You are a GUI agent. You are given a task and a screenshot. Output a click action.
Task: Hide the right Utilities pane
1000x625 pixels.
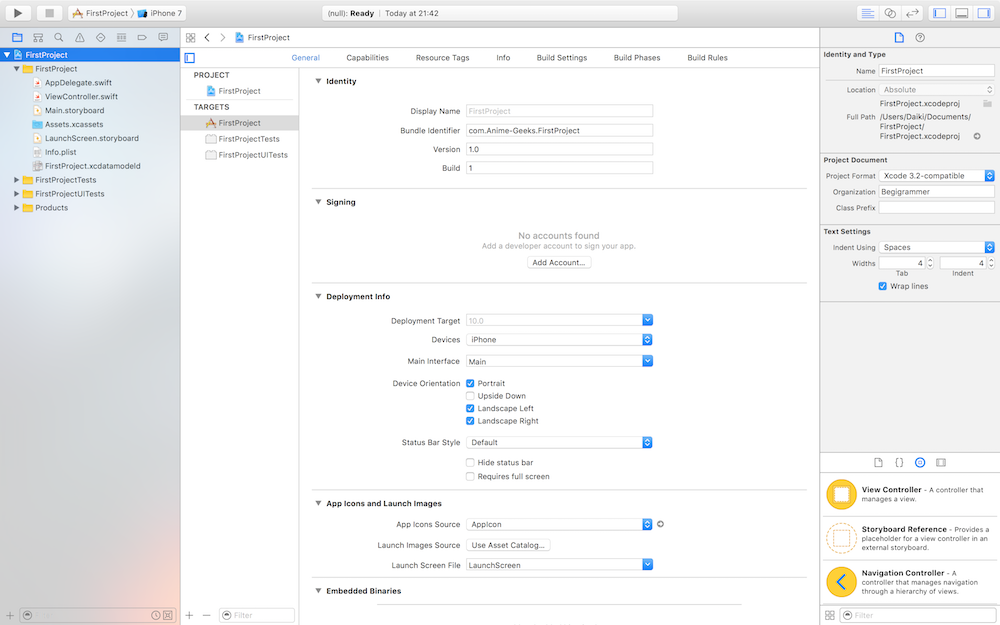(x=984, y=13)
